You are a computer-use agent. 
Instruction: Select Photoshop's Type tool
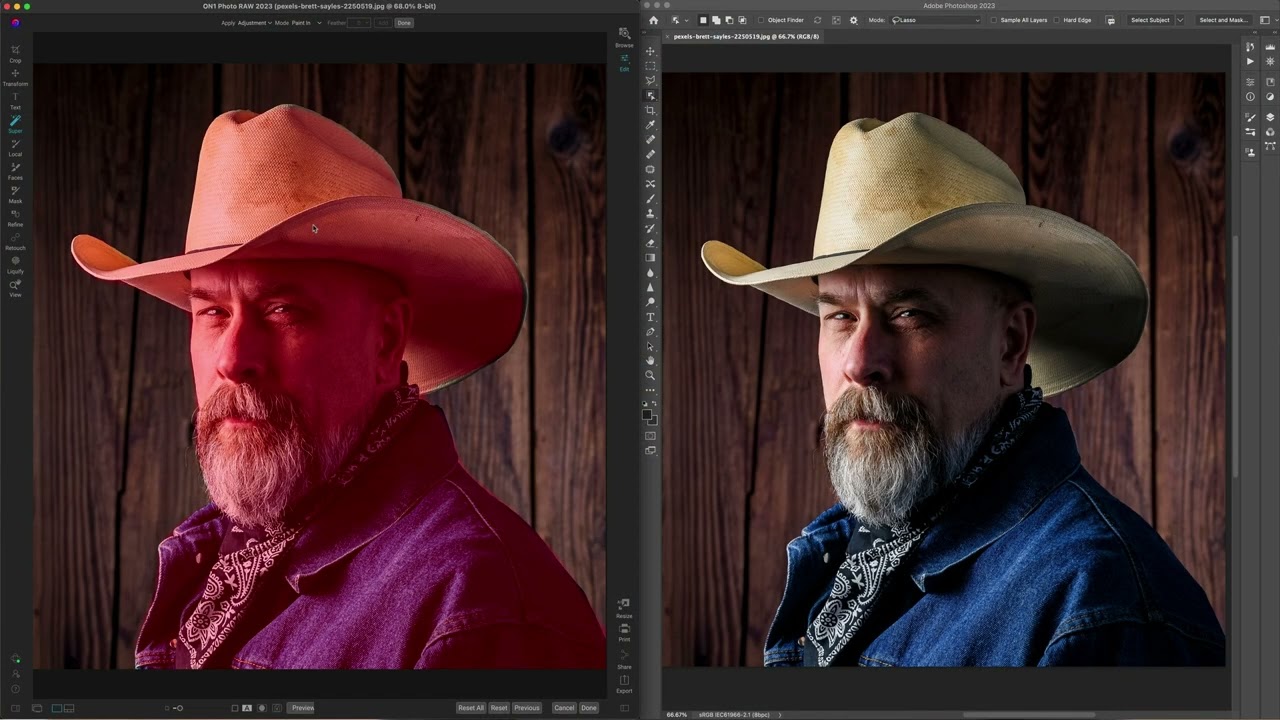pos(650,317)
